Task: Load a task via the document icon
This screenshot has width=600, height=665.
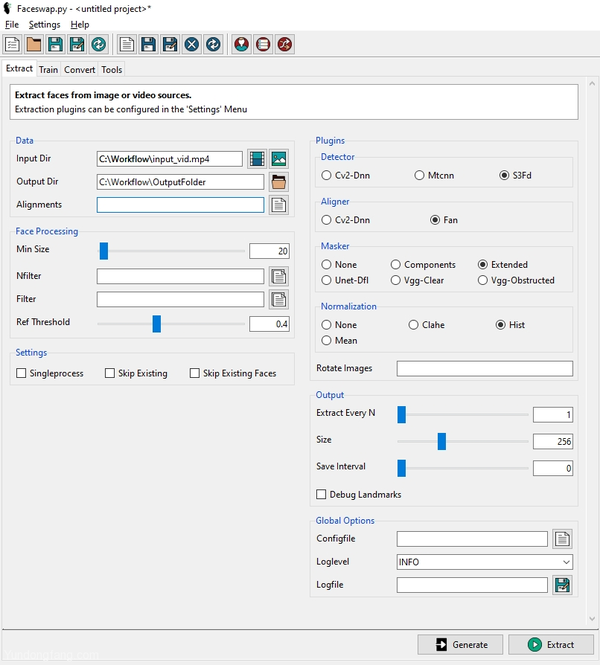Action: [127, 44]
